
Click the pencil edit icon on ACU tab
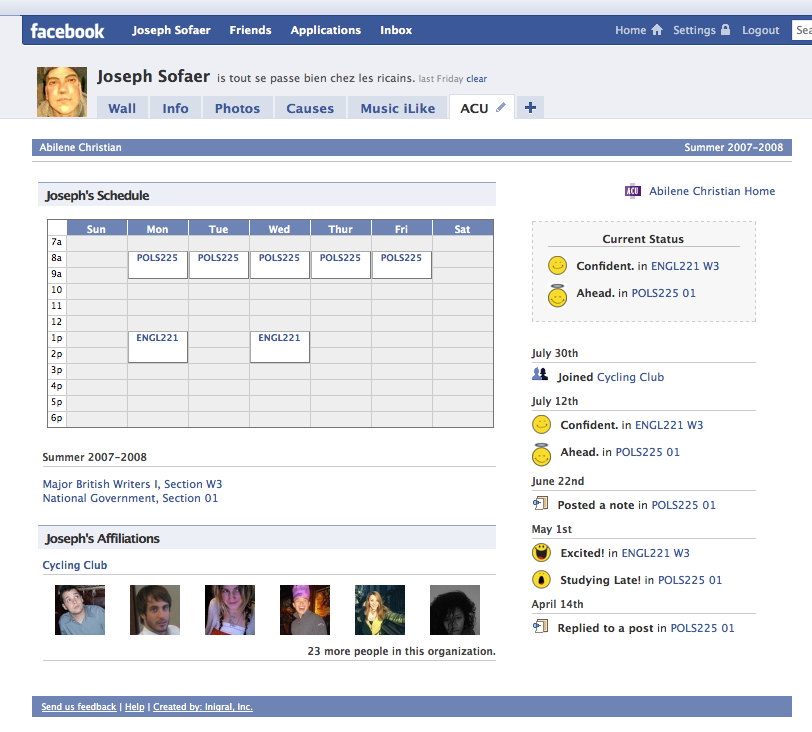[500, 107]
